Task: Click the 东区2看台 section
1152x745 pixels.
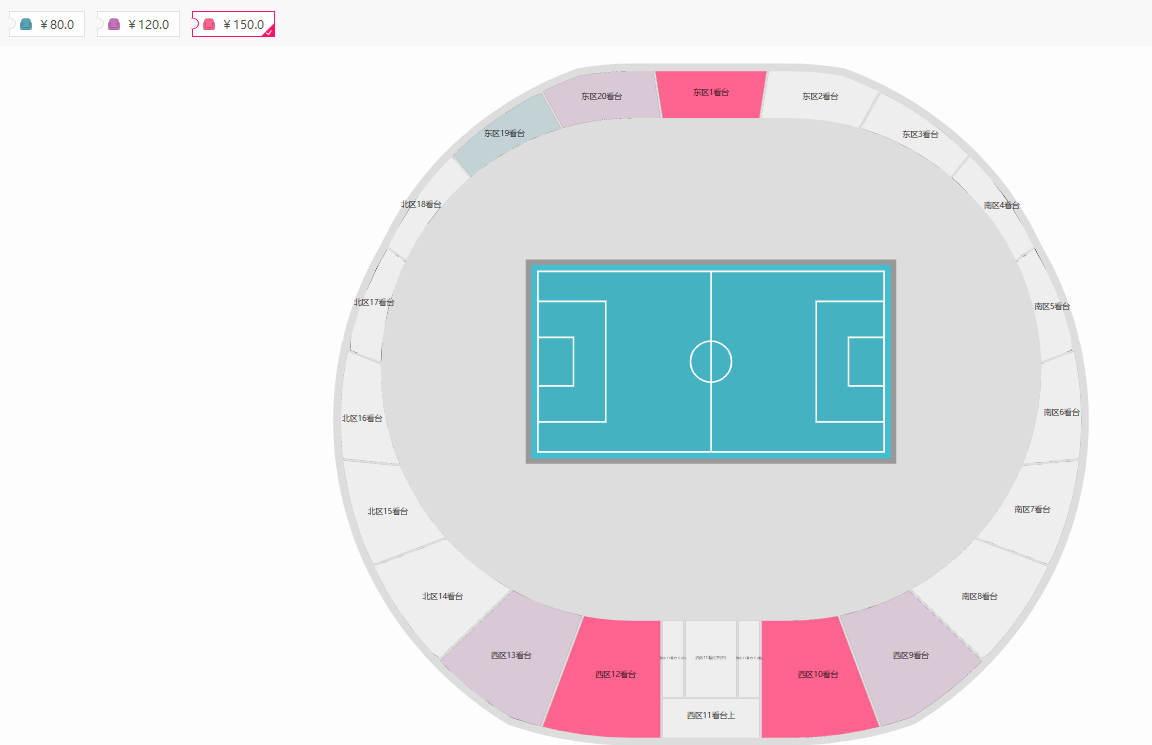Action: pyautogui.click(x=820, y=97)
